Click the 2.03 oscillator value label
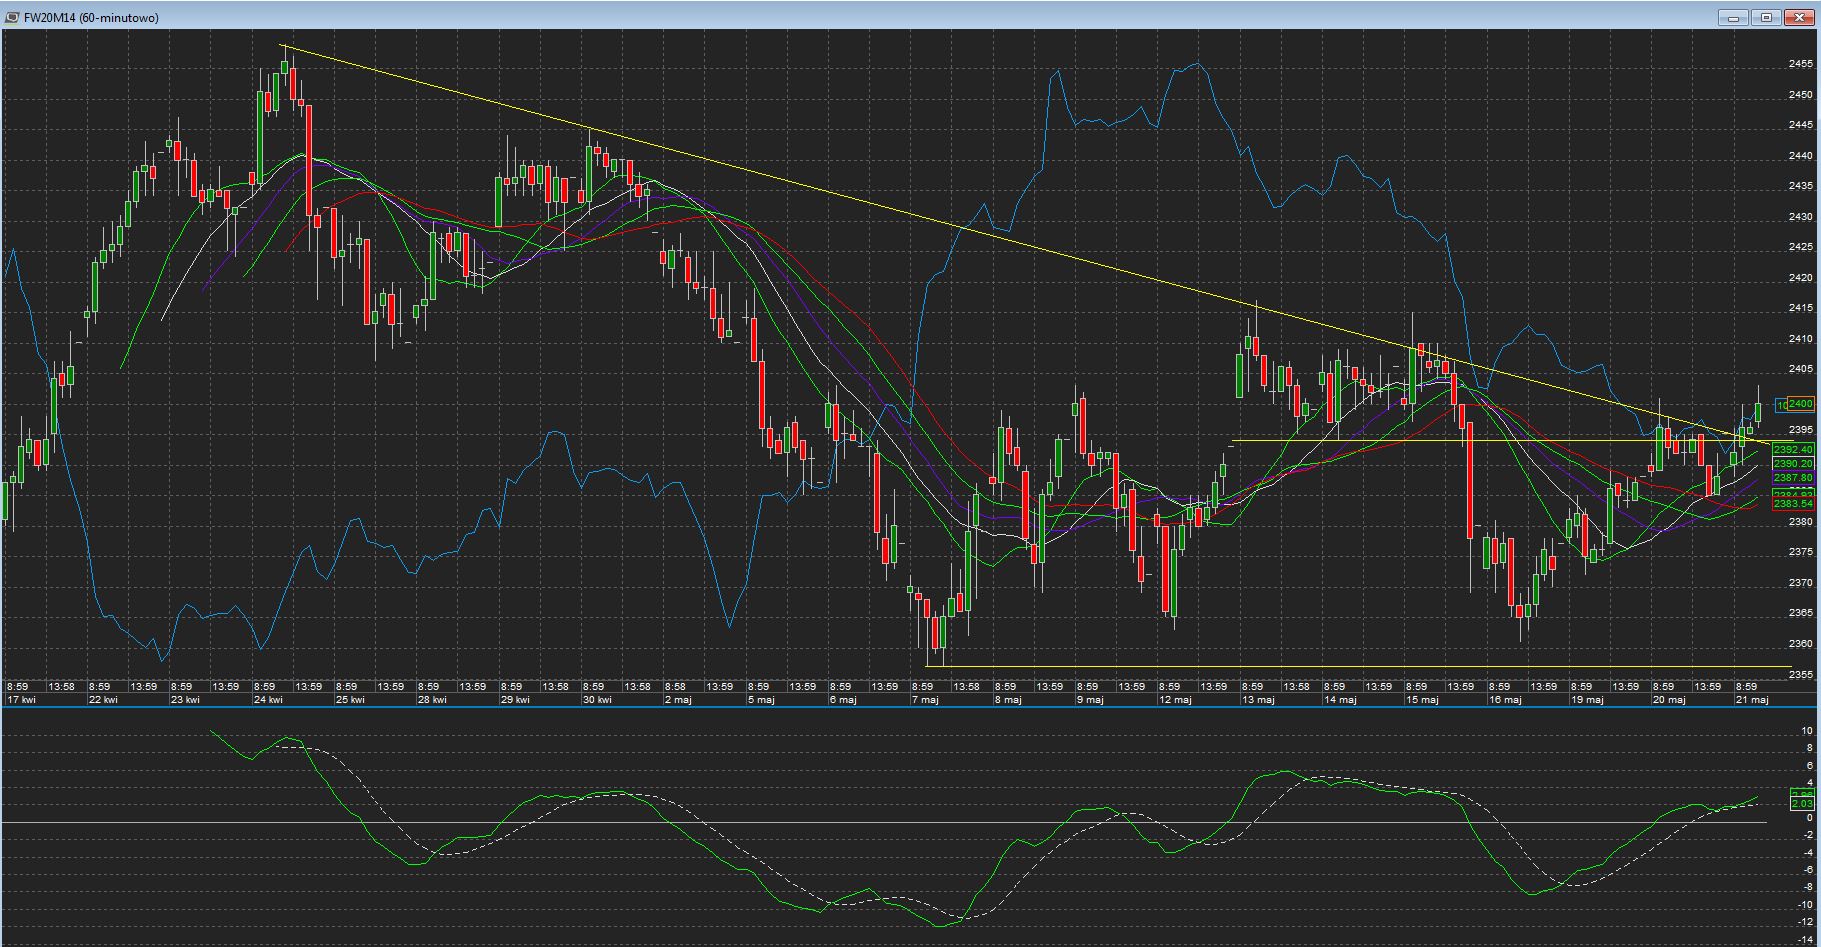 (x=1801, y=804)
